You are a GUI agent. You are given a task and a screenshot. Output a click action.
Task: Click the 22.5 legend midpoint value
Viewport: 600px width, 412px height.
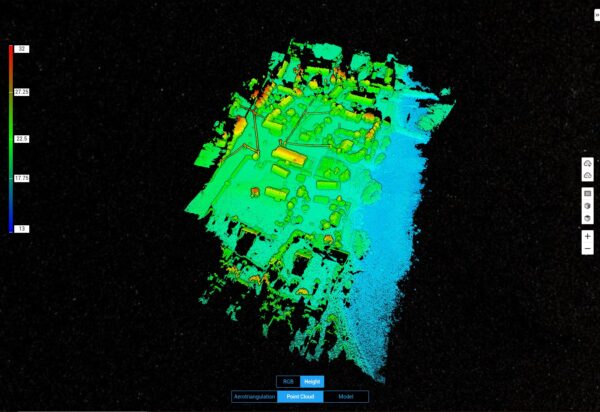21,138
